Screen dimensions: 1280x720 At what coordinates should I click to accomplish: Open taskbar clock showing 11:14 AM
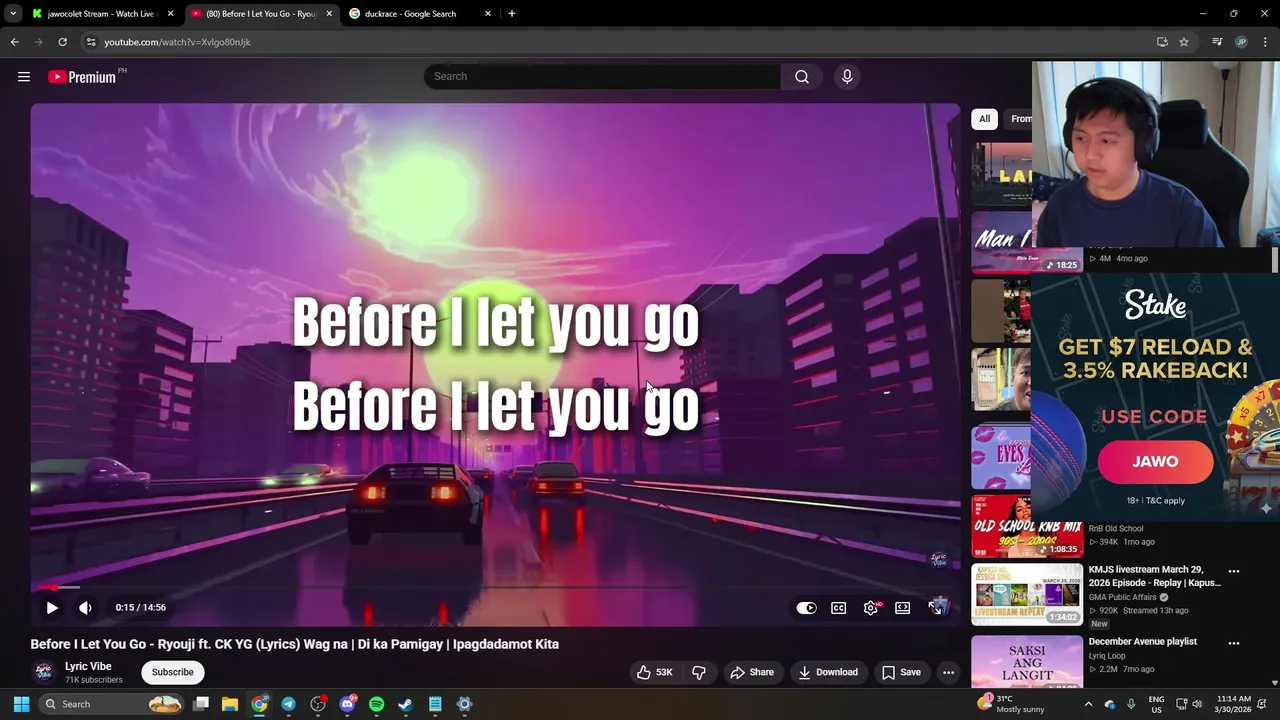[1233, 704]
